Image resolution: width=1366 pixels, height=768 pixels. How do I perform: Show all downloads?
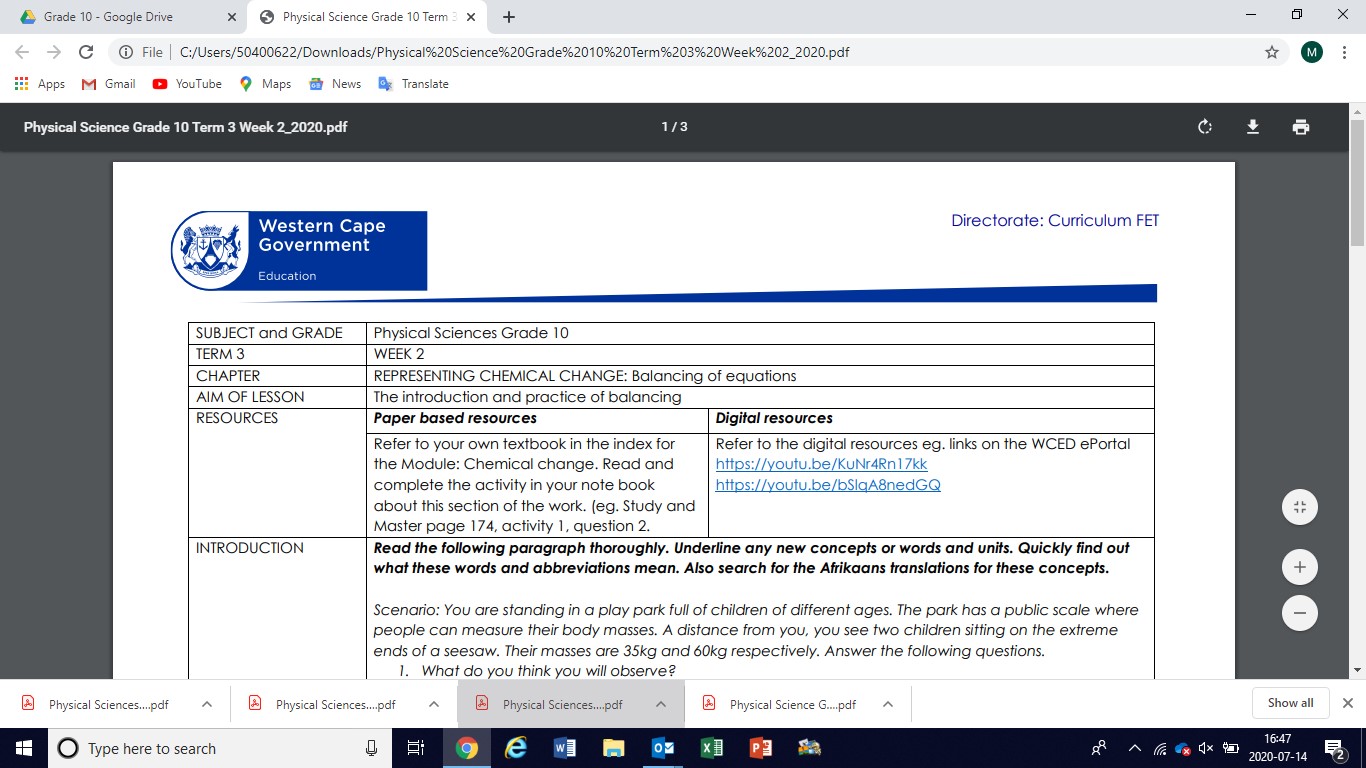pyautogui.click(x=1290, y=703)
